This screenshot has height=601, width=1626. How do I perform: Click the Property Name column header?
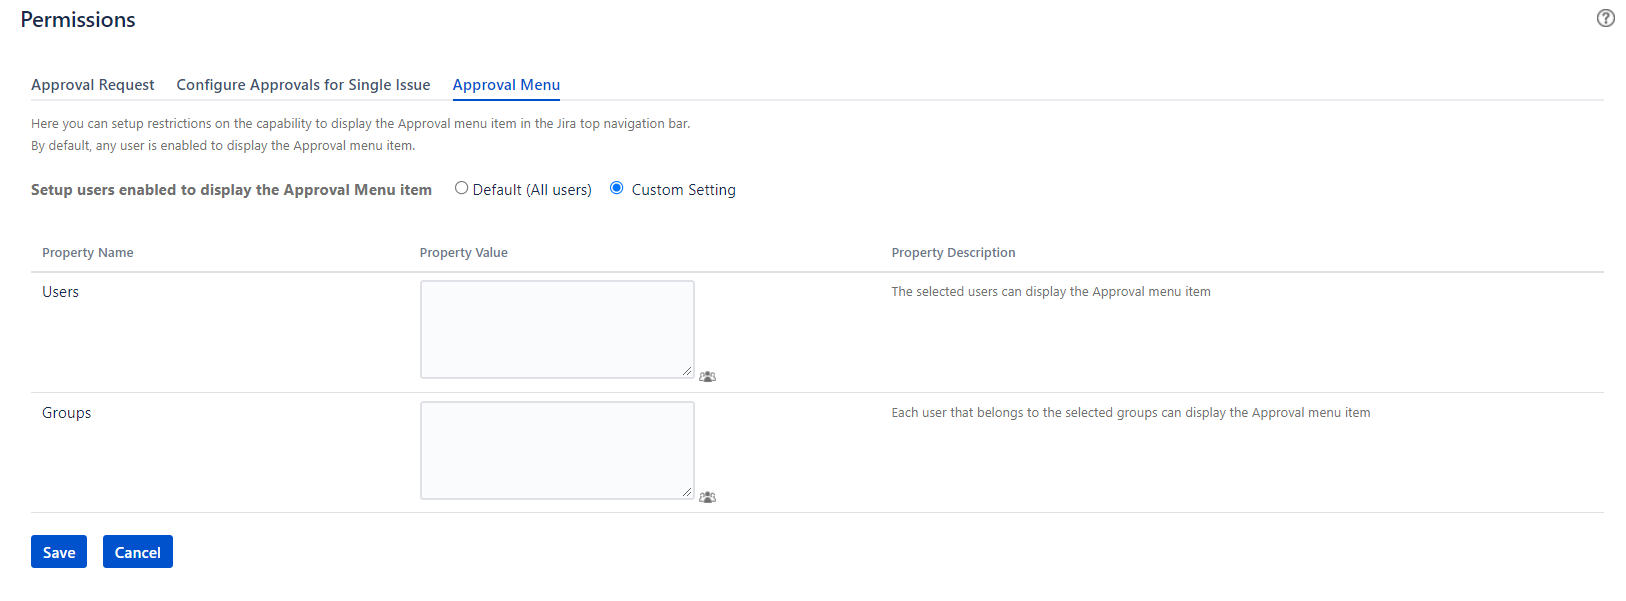87,253
